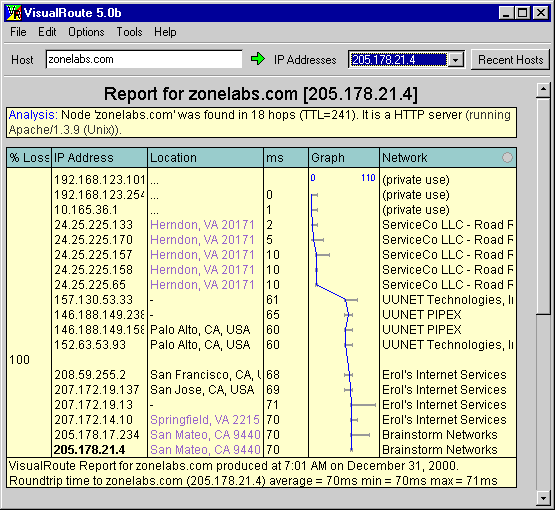Open the Help menu
This screenshot has height=510, width=555.
click(165, 32)
